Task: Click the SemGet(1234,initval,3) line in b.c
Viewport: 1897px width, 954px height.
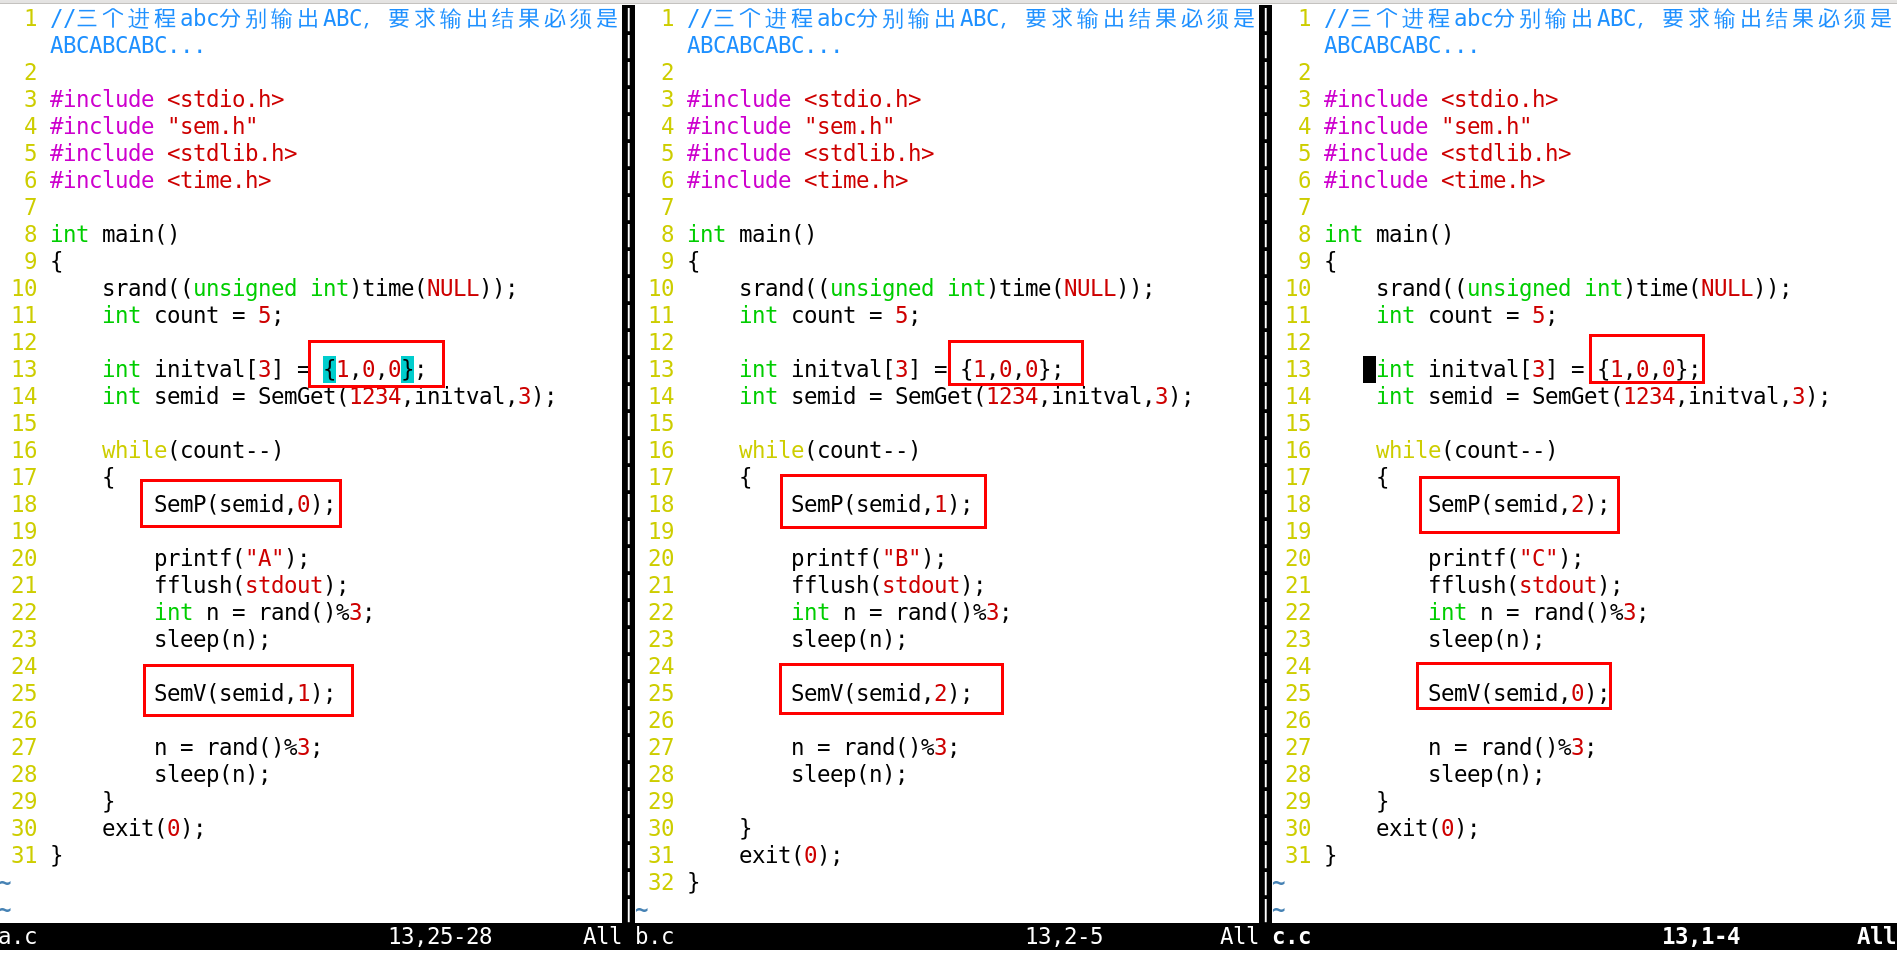Action: click(x=966, y=396)
